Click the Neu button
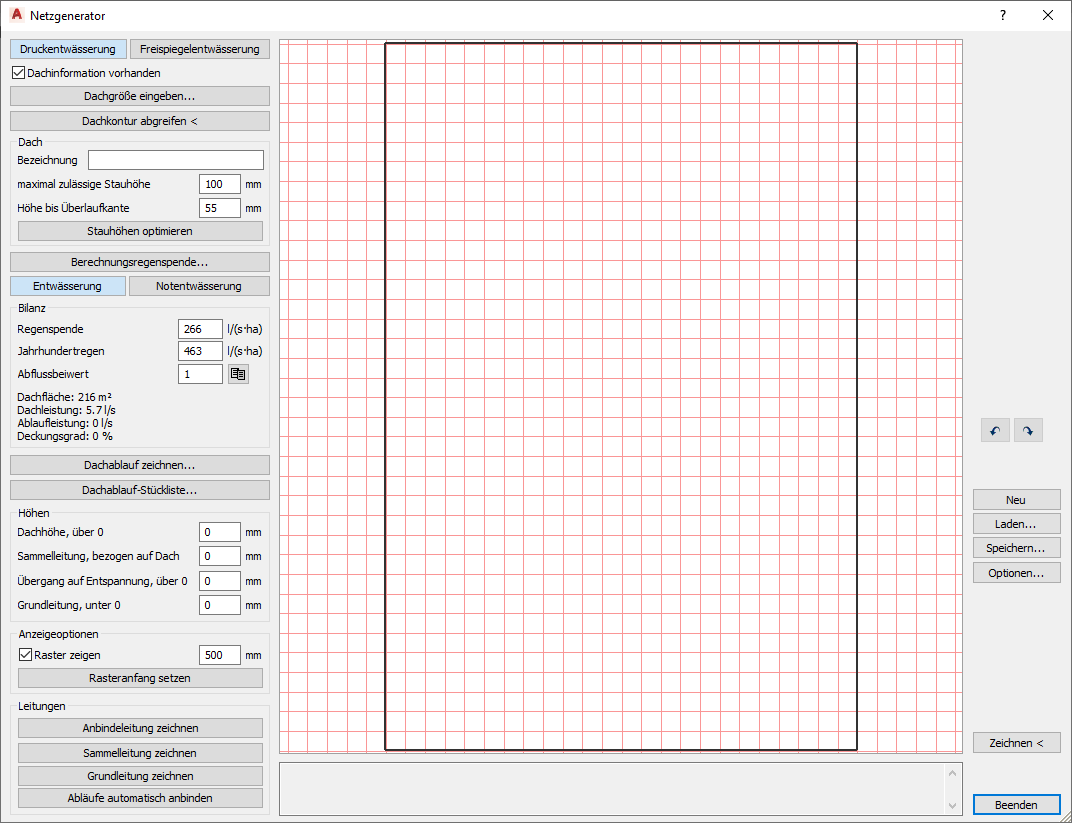 pyautogui.click(x=1016, y=500)
